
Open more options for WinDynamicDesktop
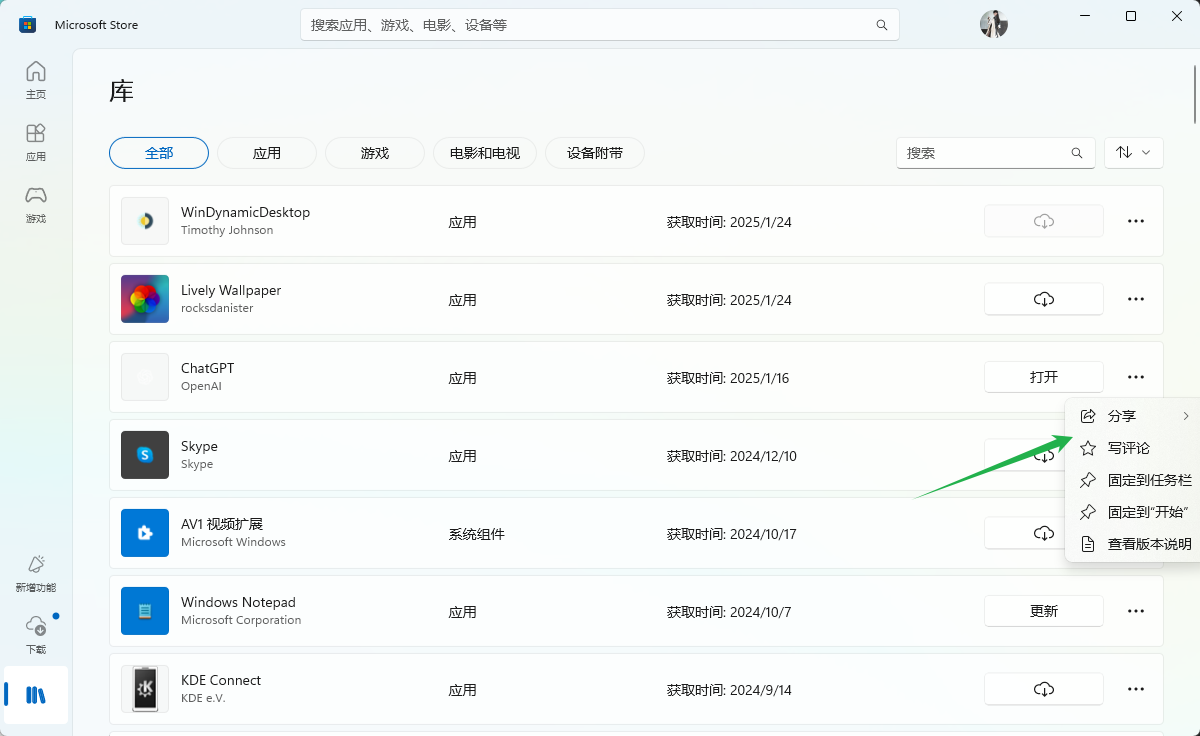[1136, 221]
